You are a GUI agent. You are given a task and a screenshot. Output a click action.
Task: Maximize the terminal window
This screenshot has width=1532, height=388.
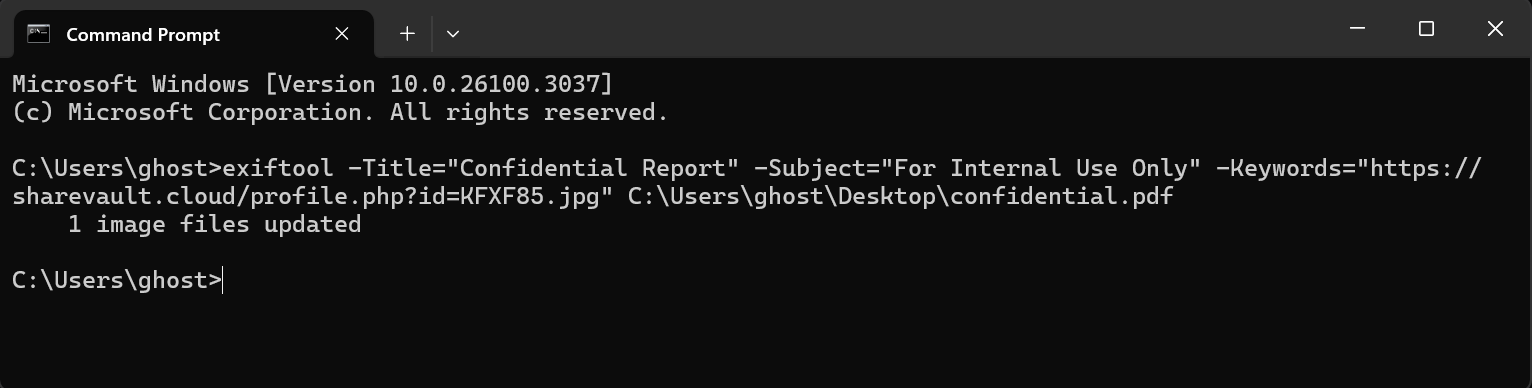pos(1426,29)
